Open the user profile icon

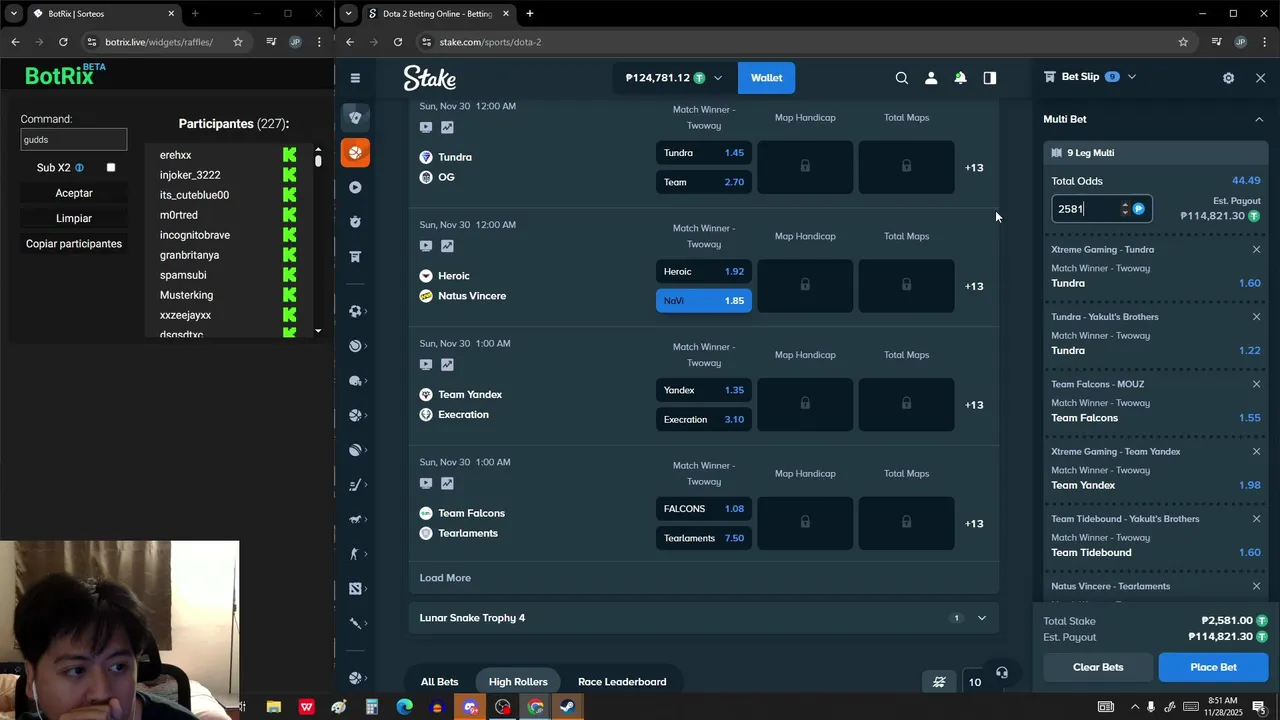931,78
